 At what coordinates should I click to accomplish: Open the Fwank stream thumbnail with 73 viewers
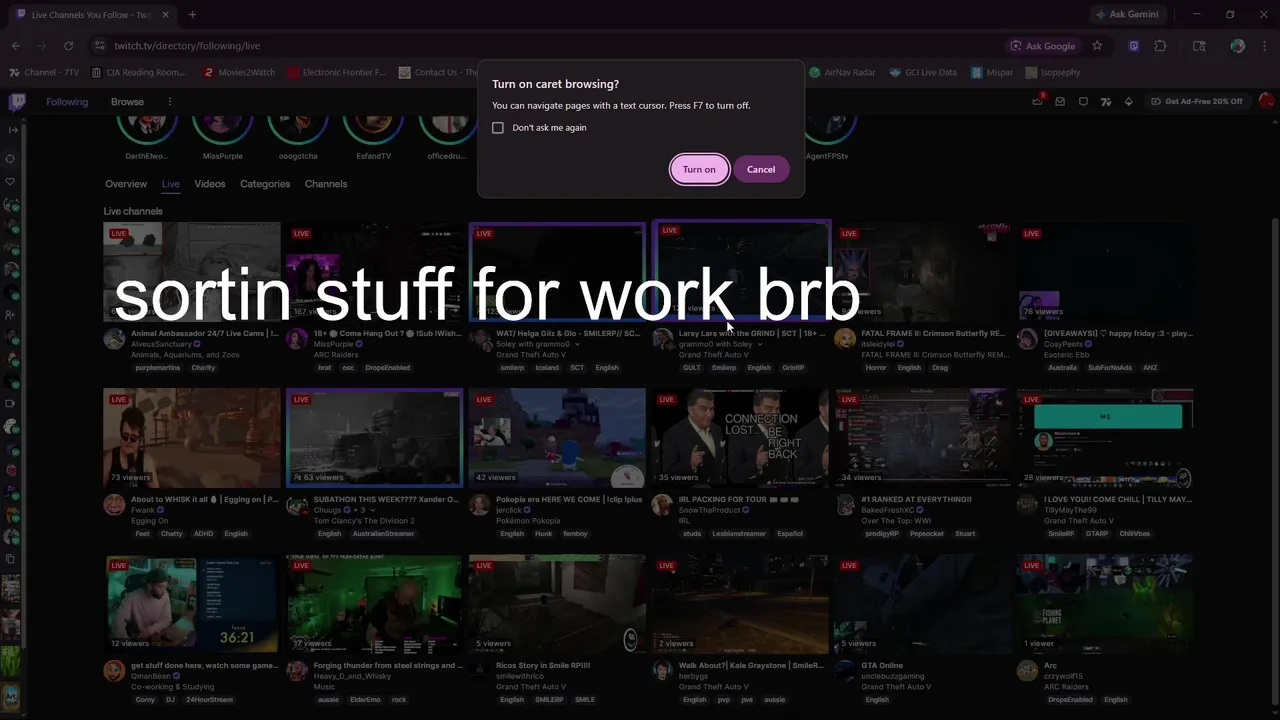192,438
